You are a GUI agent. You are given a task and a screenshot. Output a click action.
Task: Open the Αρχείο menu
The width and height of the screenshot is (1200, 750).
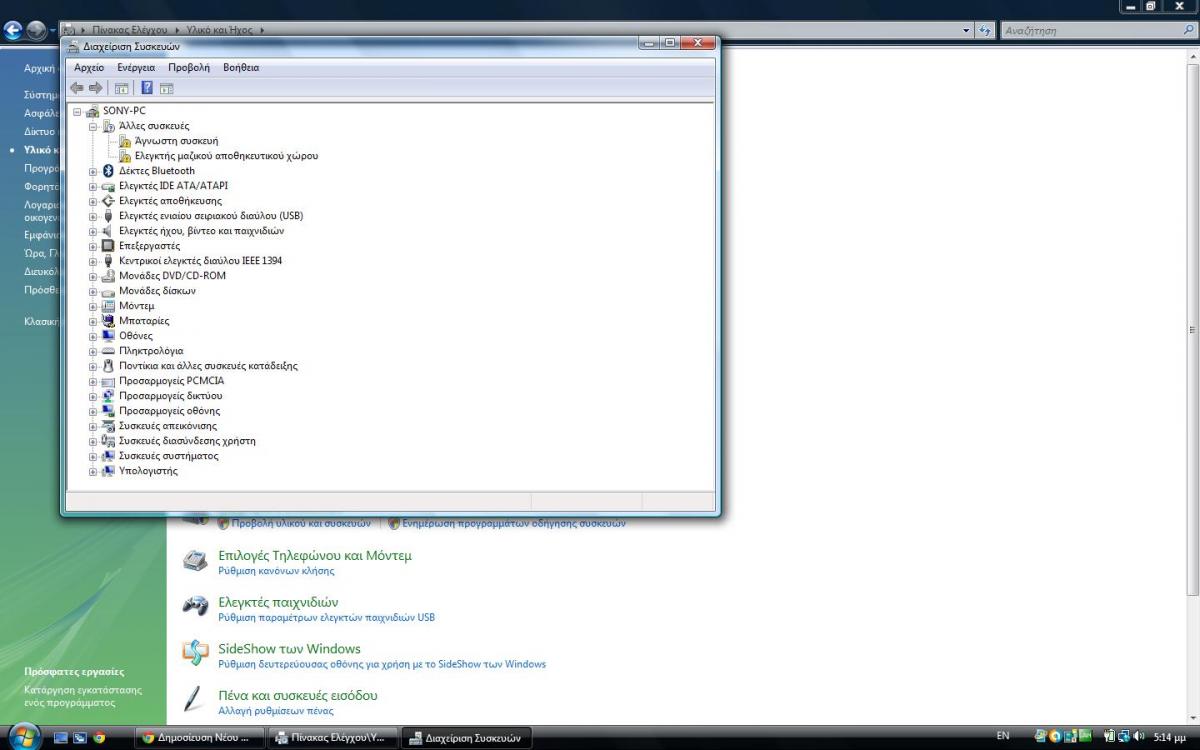point(89,67)
